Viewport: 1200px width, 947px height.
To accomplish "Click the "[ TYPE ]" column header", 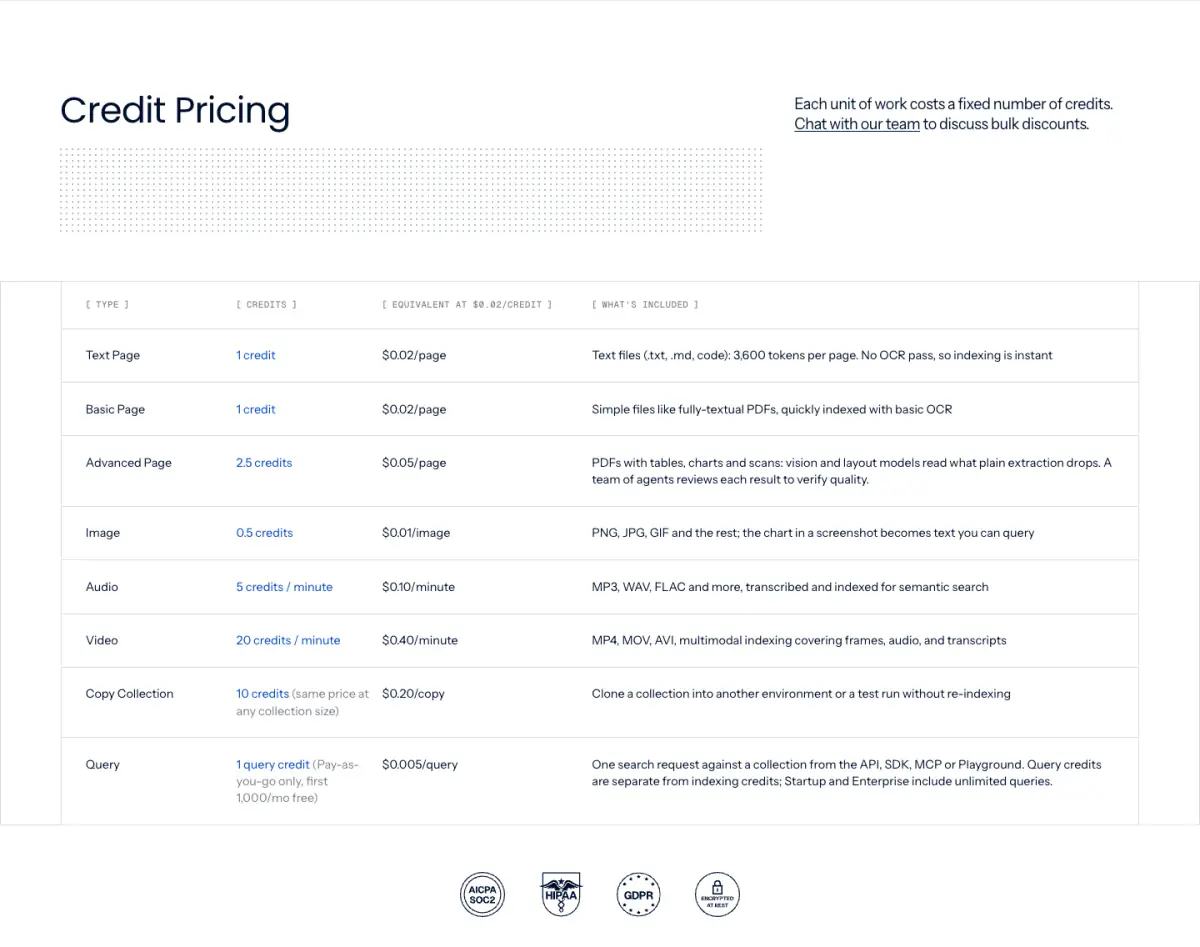I will click(107, 304).
